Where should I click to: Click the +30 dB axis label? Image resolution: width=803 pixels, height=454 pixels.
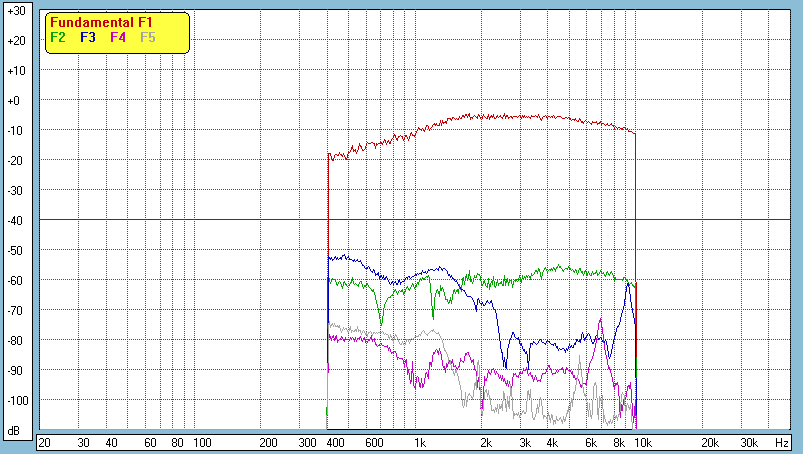point(16,11)
